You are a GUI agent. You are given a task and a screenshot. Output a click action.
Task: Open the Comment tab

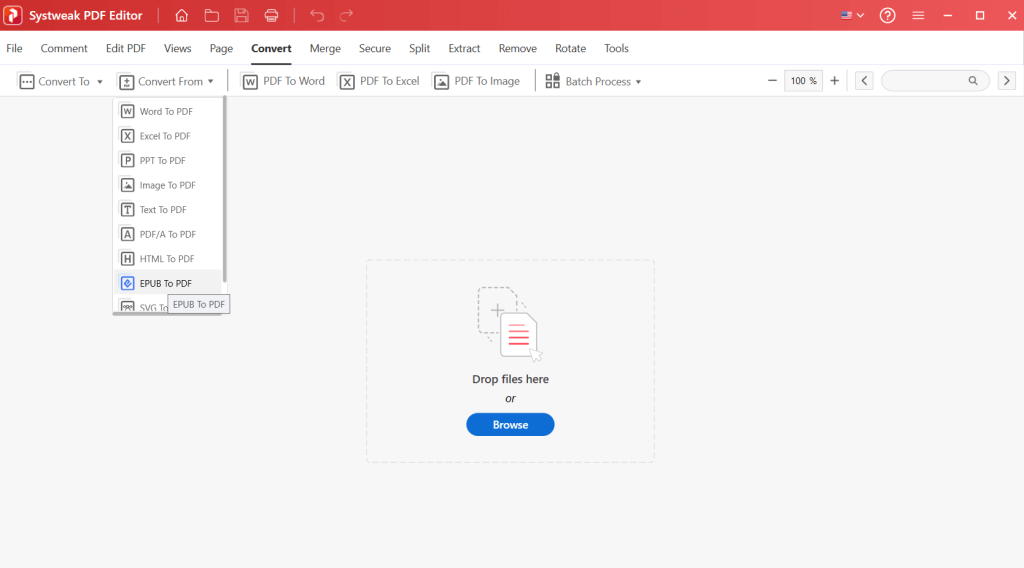pos(64,48)
